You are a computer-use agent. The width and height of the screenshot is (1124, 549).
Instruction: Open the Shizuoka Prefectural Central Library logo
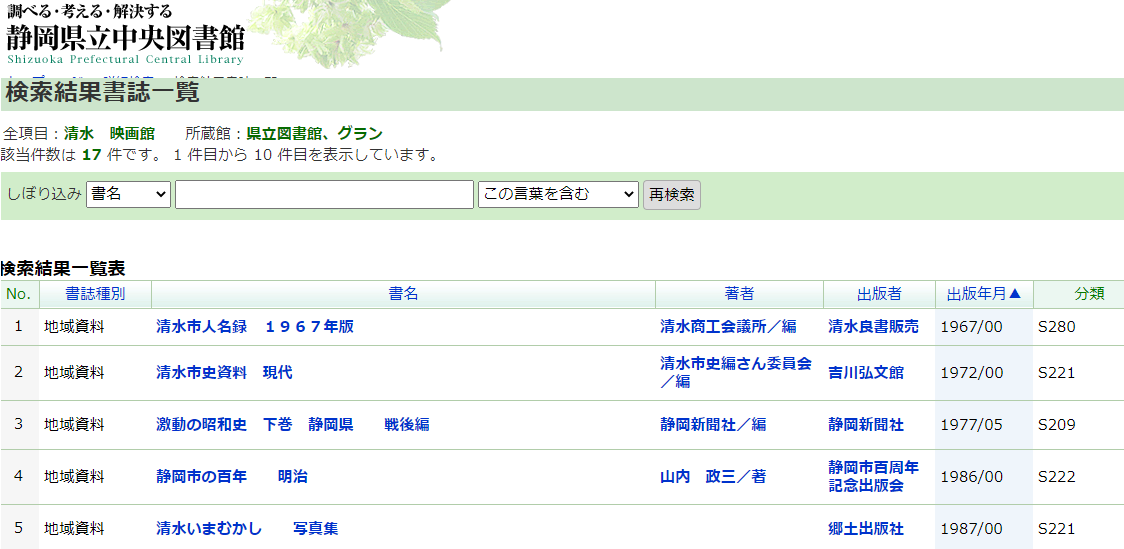click(125, 34)
